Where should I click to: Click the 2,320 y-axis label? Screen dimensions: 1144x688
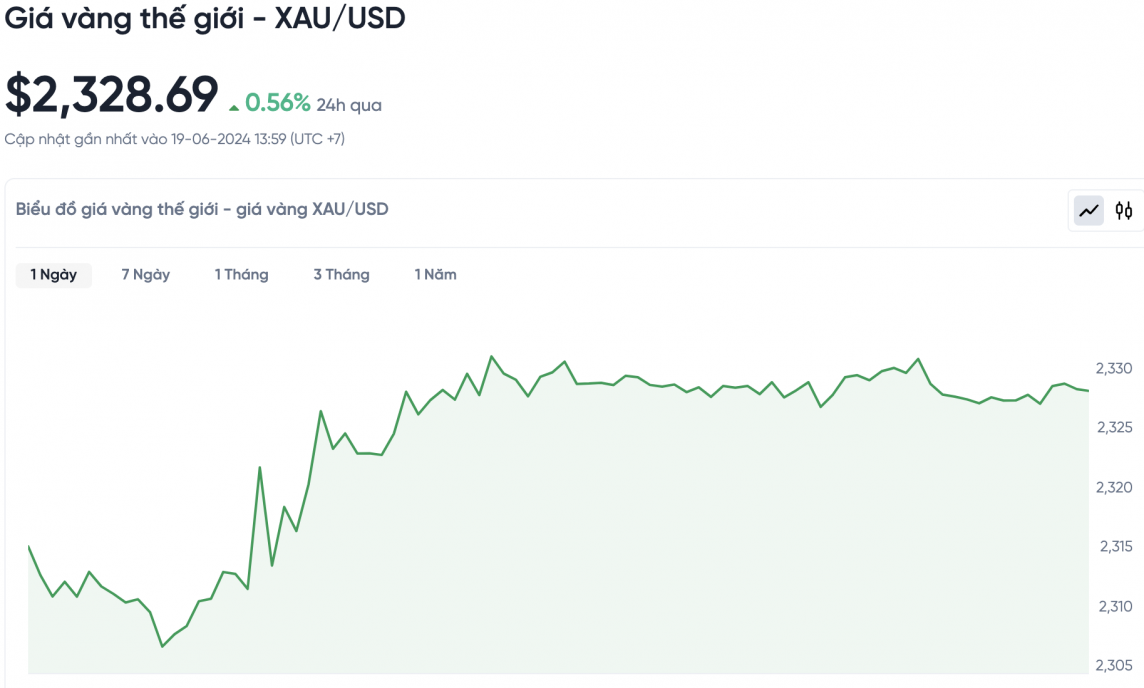(1114, 488)
